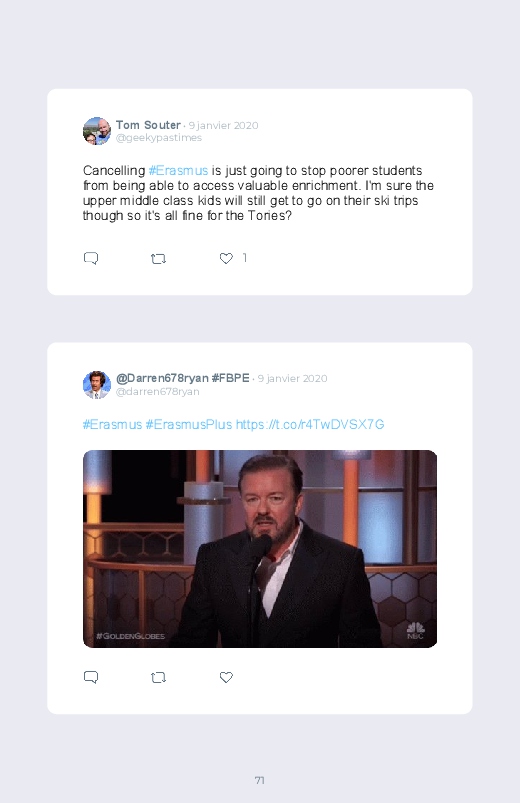The height and width of the screenshot is (803, 520).
Task: Open #Erasmus hashtag in Darren's tweet
Action: pyautogui.click(x=112, y=425)
